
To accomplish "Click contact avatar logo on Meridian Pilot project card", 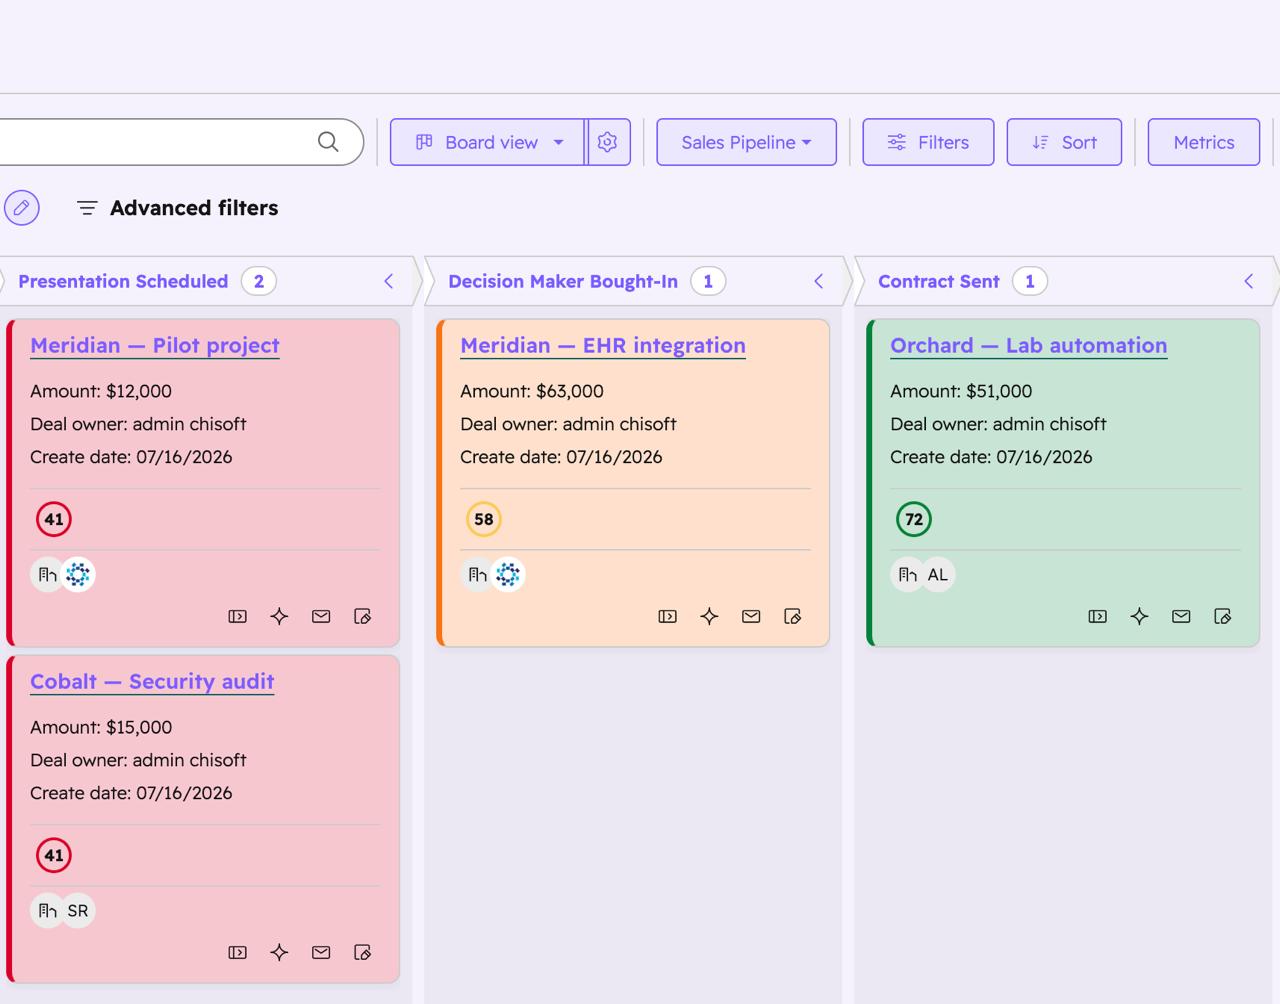I will click(x=78, y=574).
